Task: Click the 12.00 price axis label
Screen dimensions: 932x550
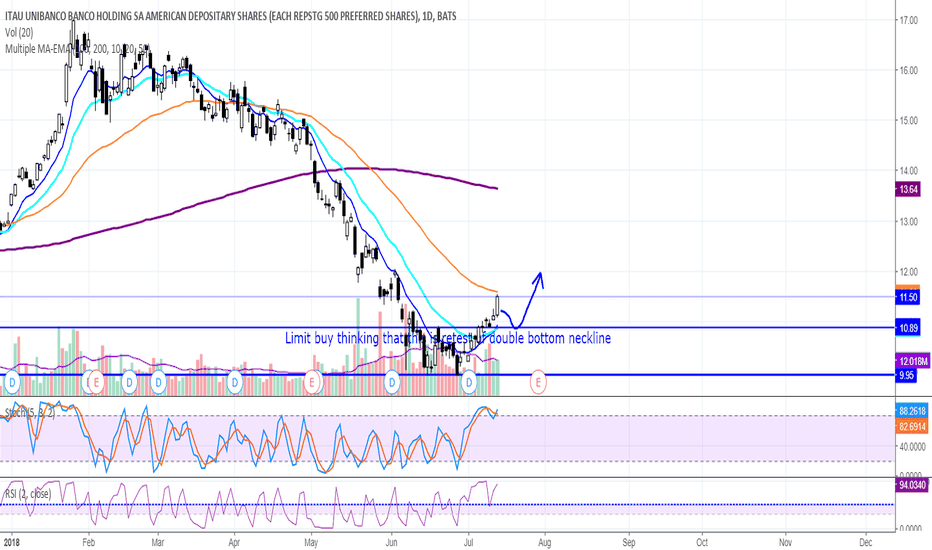Action: coord(909,272)
